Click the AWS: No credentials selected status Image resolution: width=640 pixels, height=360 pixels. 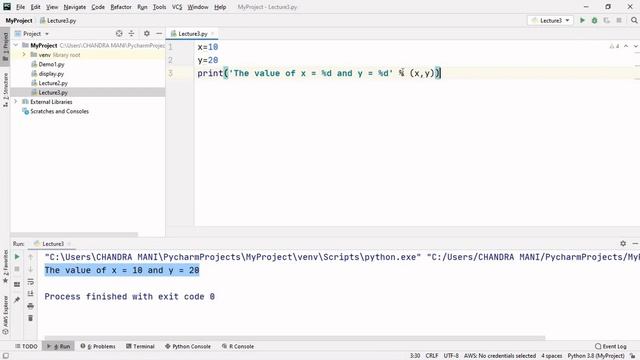click(500, 356)
